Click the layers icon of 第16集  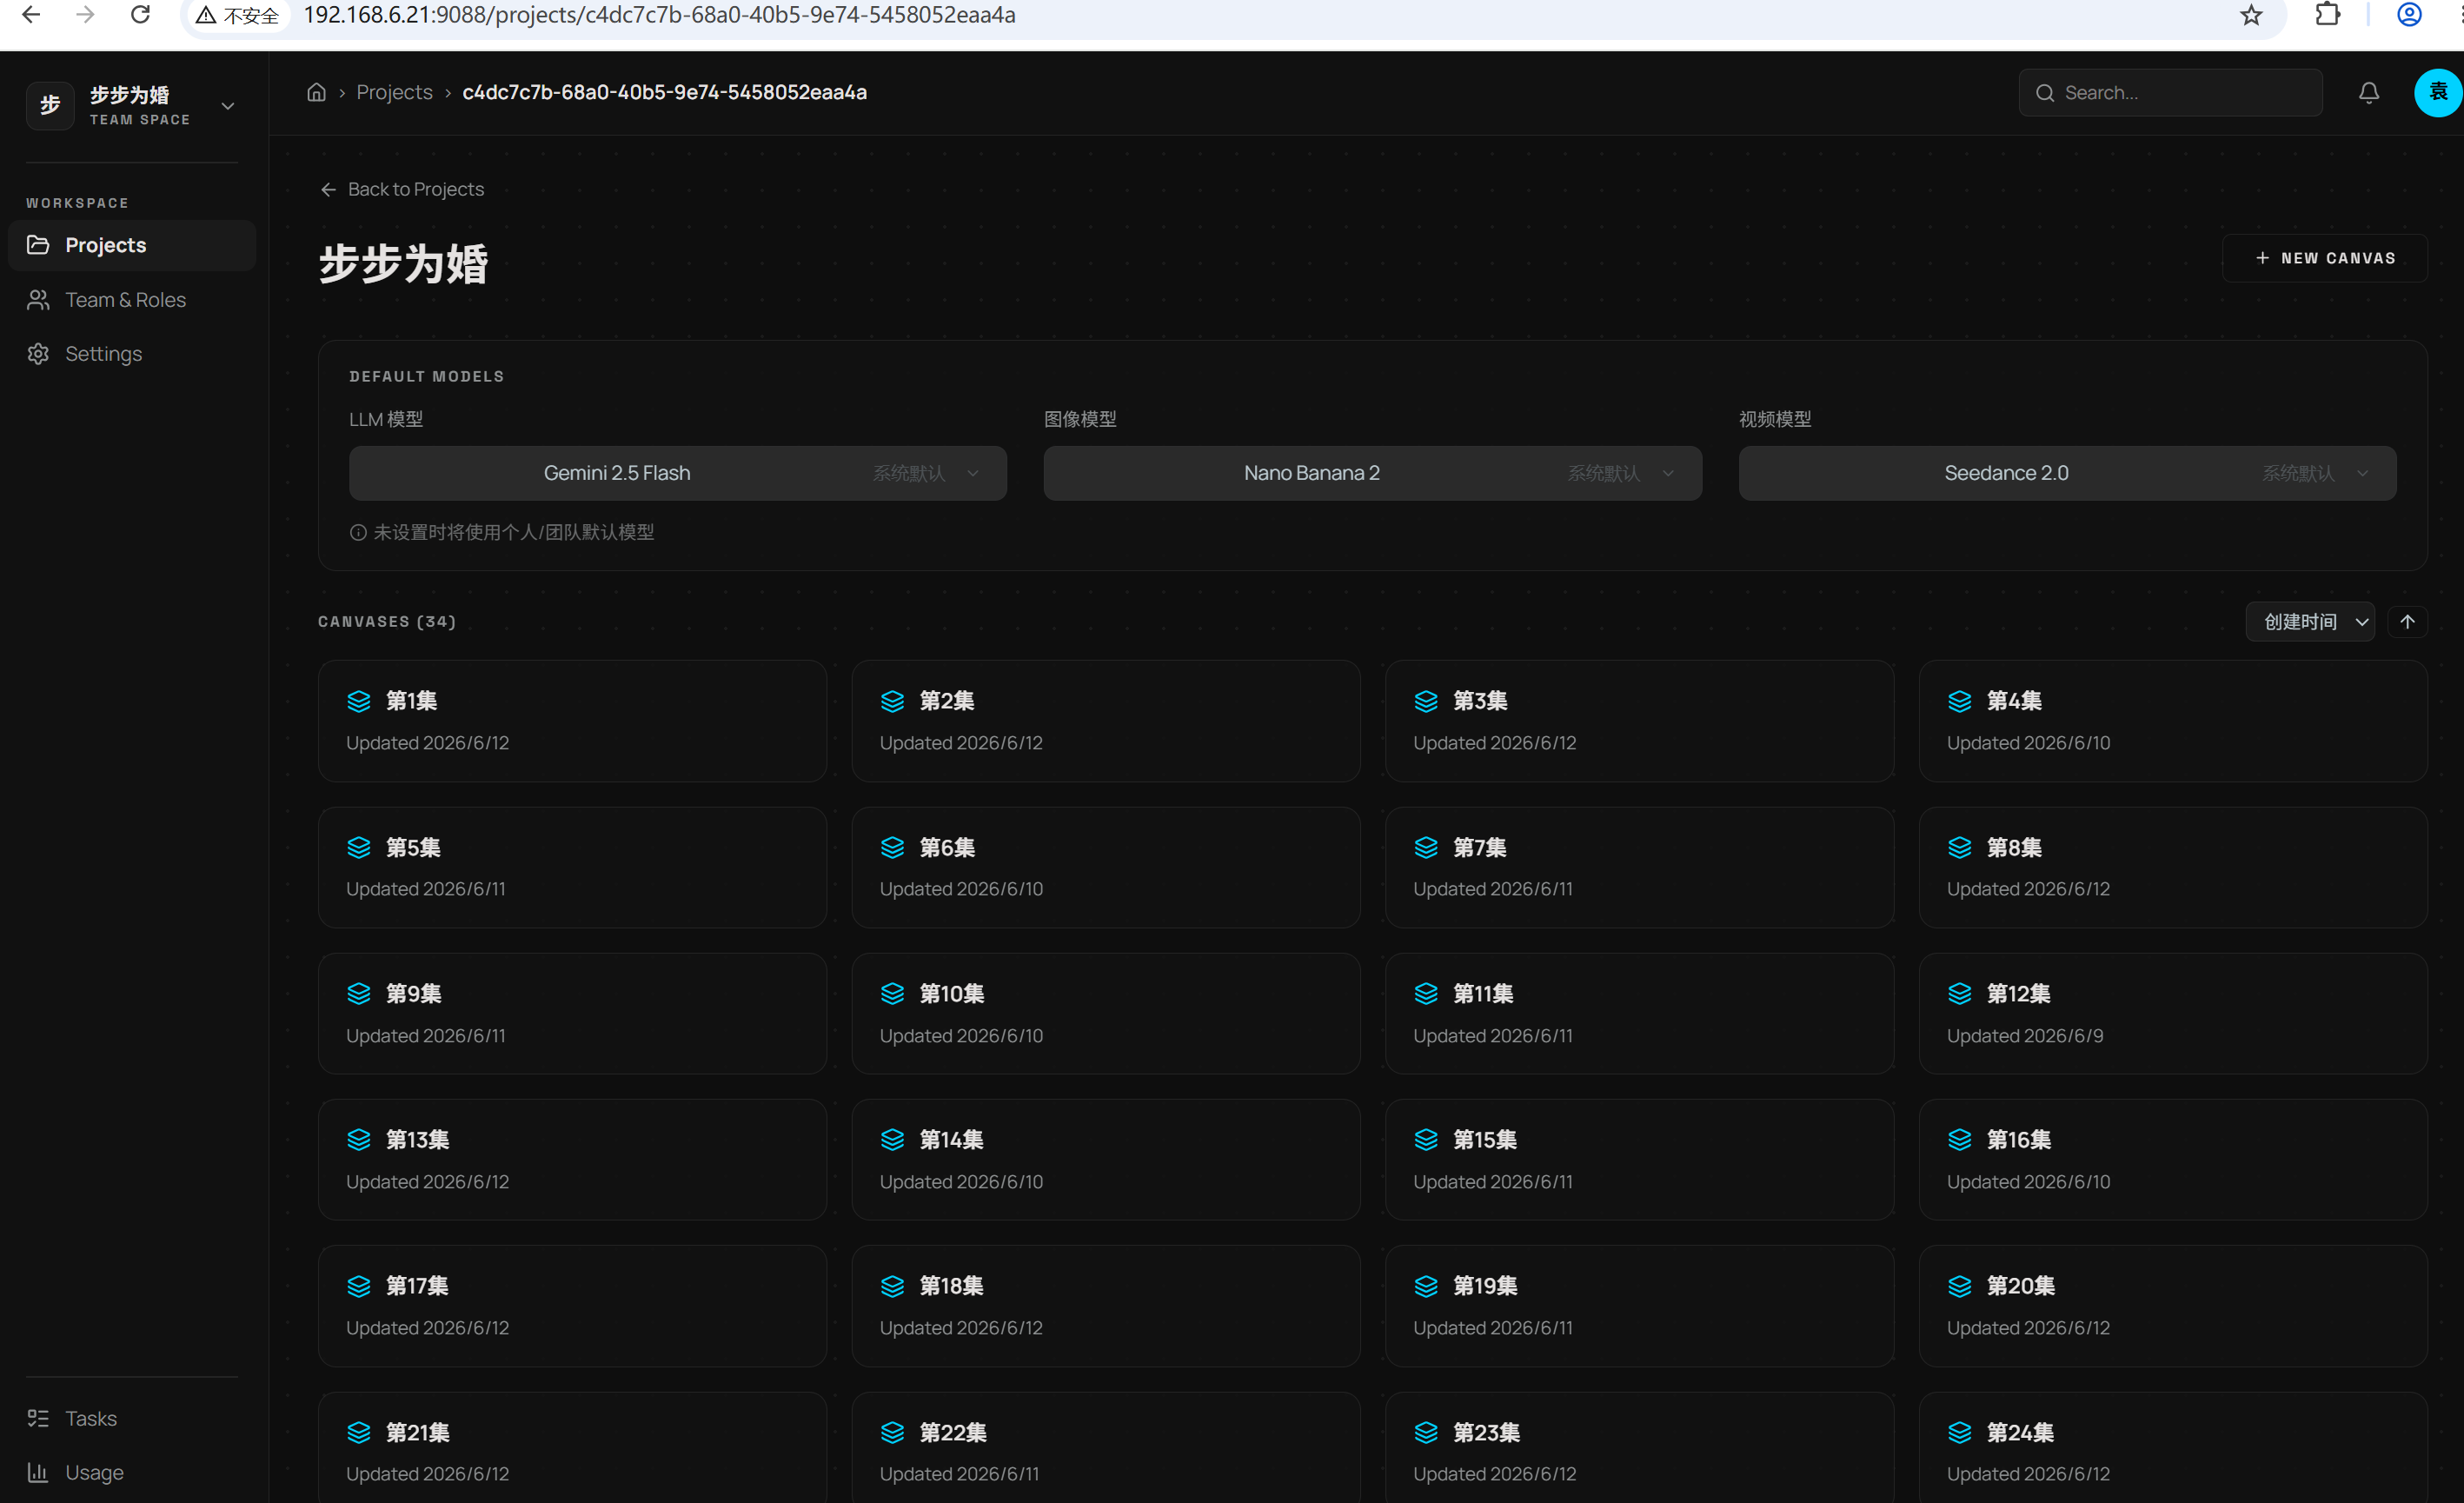pyautogui.click(x=1960, y=1140)
